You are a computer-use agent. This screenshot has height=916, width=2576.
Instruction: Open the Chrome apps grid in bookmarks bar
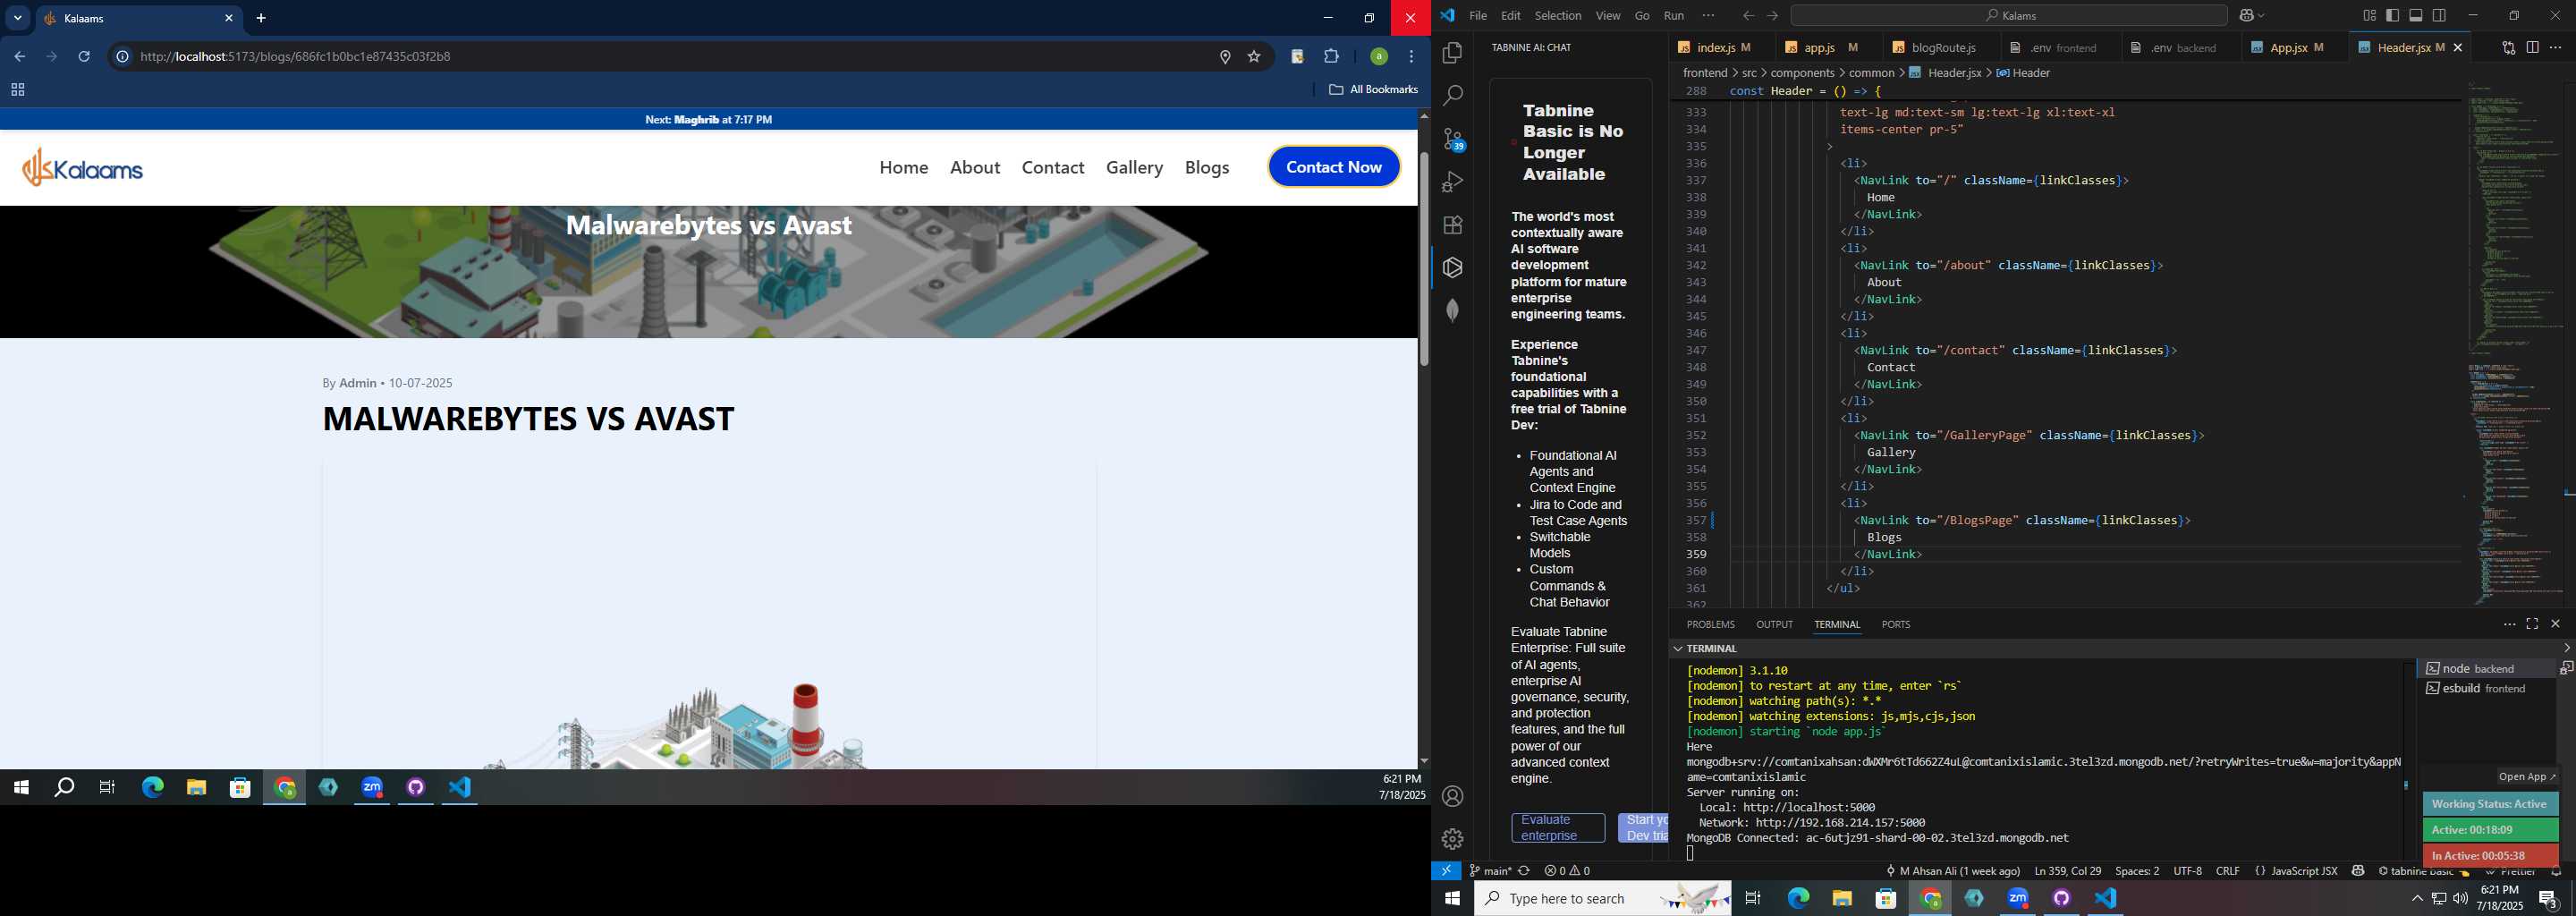pyautogui.click(x=17, y=90)
